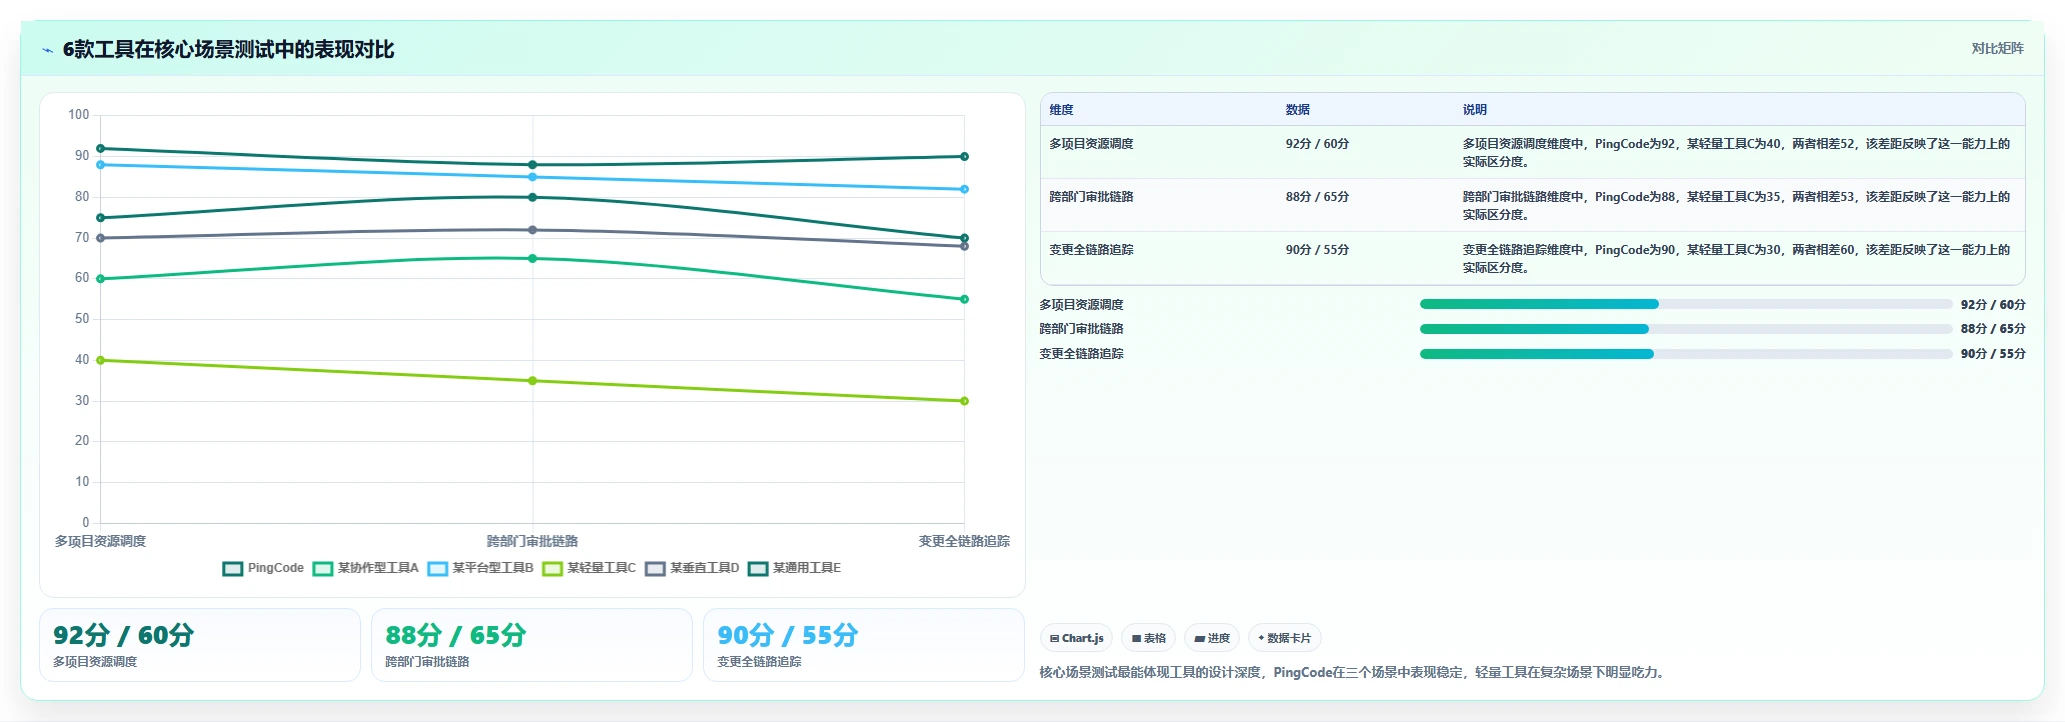Click 某轻量工具C point at 多项目资源调度
Viewport: 2065px width, 722px height.
click(x=100, y=360)
